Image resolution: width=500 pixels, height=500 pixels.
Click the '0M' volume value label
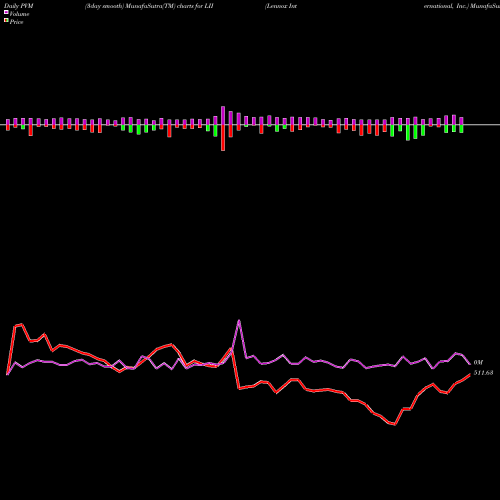click(x=478, y=362)
